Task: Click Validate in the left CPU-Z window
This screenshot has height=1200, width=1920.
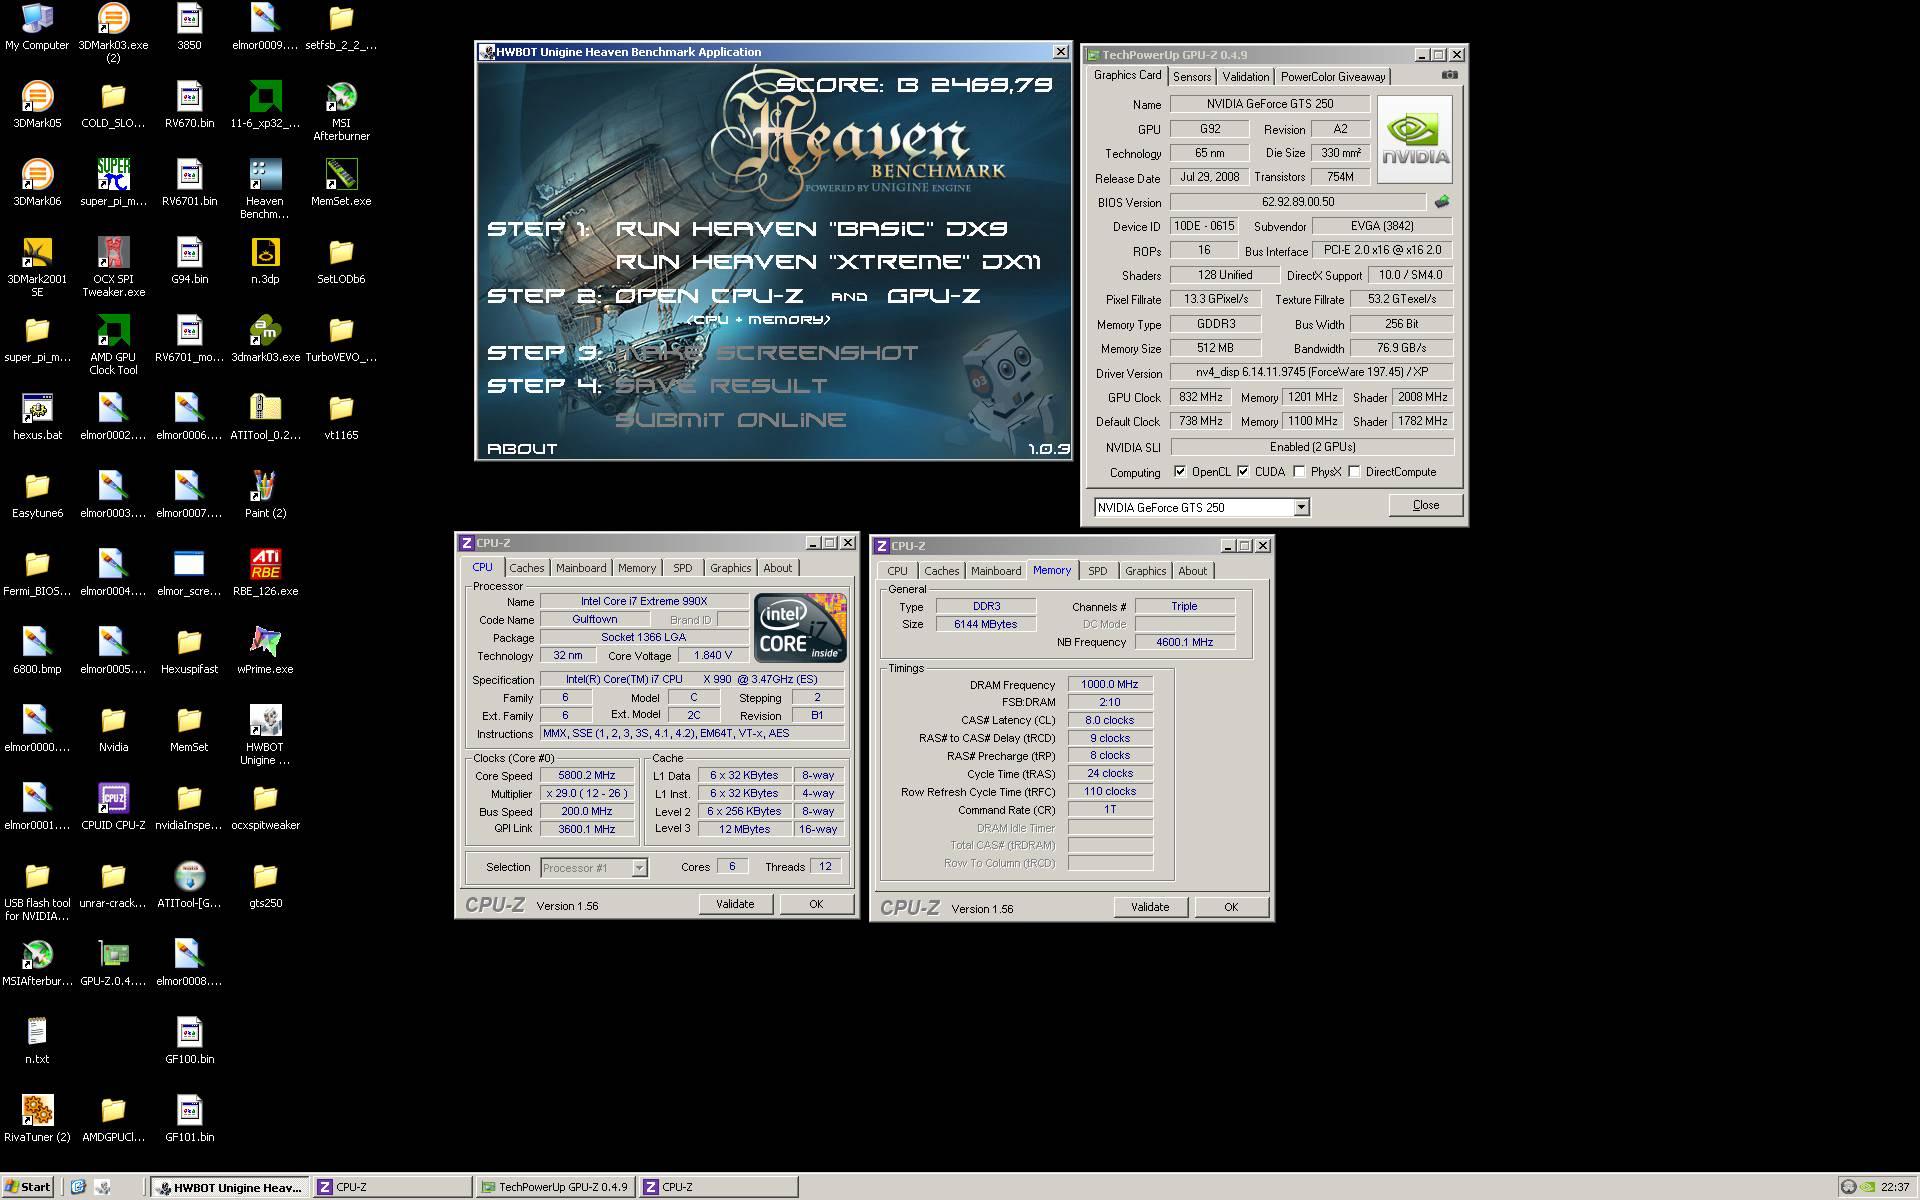Action: [735, 904]
